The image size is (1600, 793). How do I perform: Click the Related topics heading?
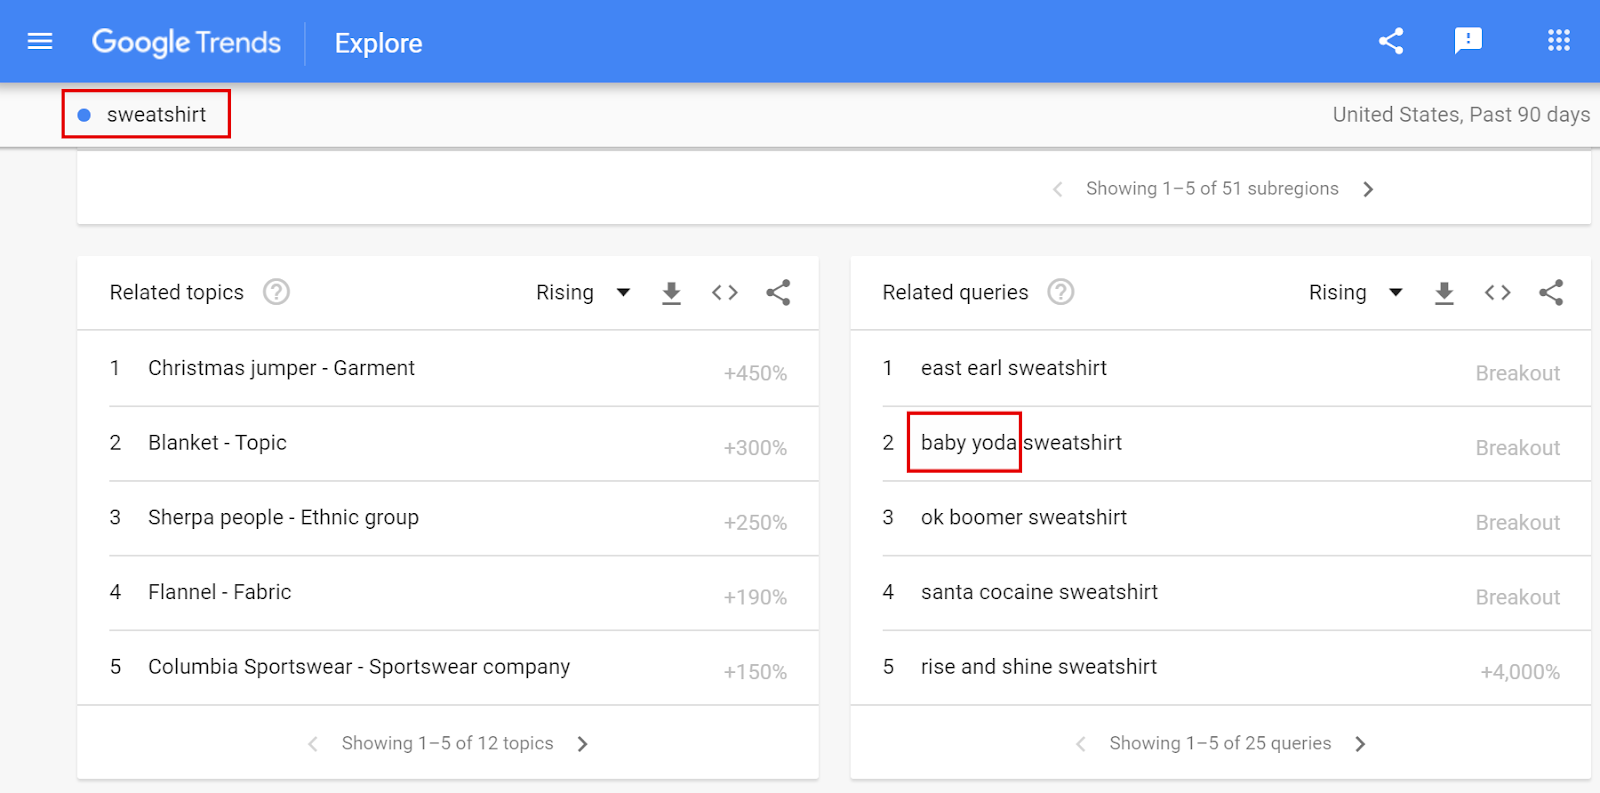pyautogui.click(x=177, y=292)
